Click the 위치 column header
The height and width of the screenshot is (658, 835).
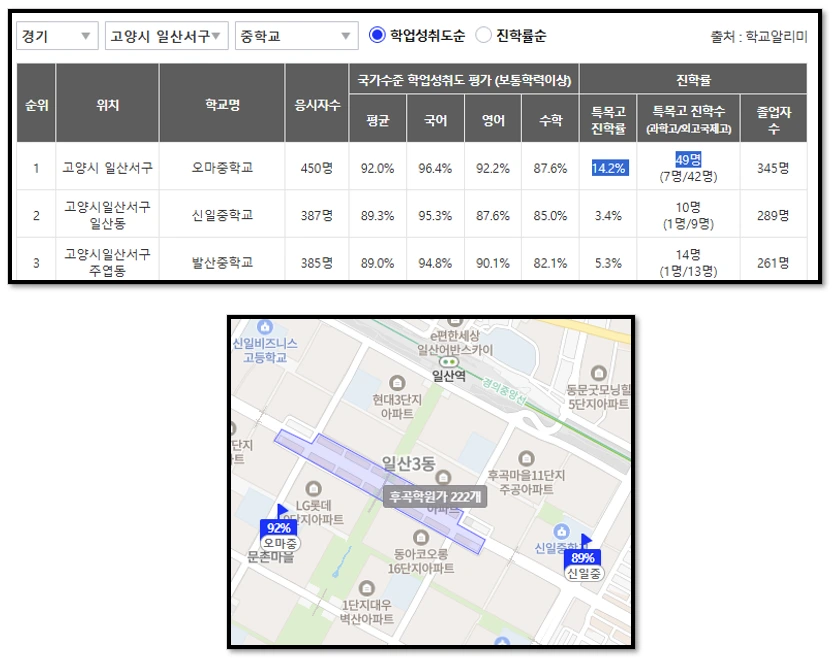107,103
